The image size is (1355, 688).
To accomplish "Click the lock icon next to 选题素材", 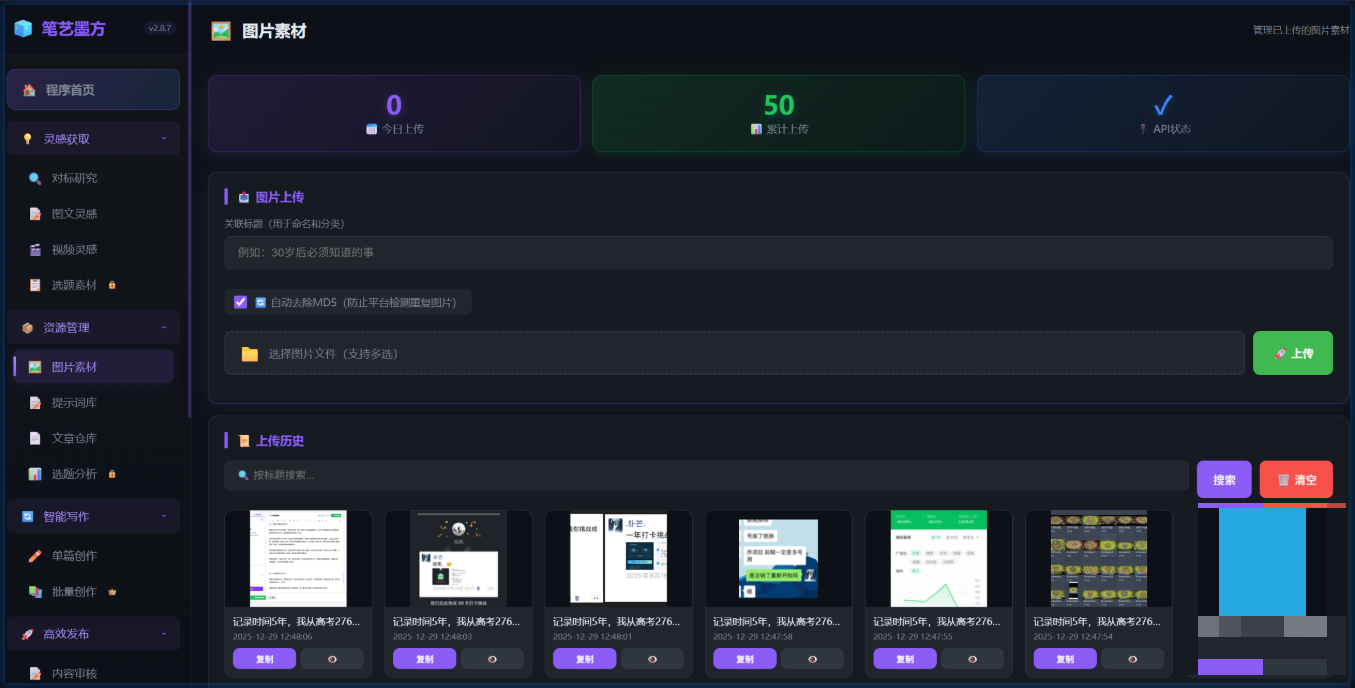I will point(112,285).
